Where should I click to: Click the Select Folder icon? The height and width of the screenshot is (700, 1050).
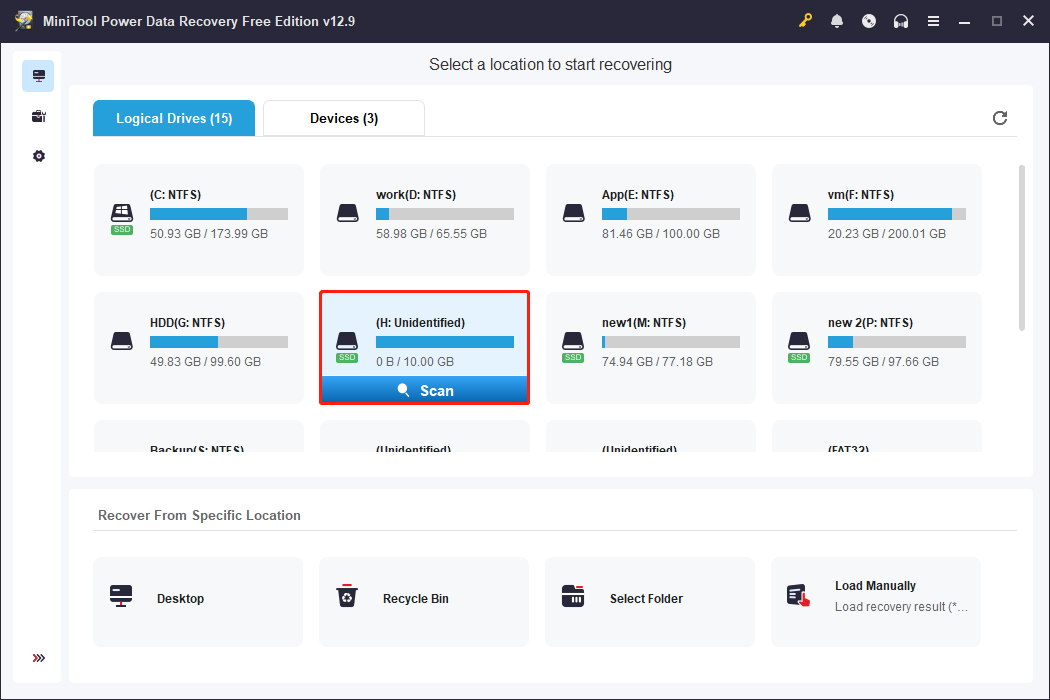573,596
